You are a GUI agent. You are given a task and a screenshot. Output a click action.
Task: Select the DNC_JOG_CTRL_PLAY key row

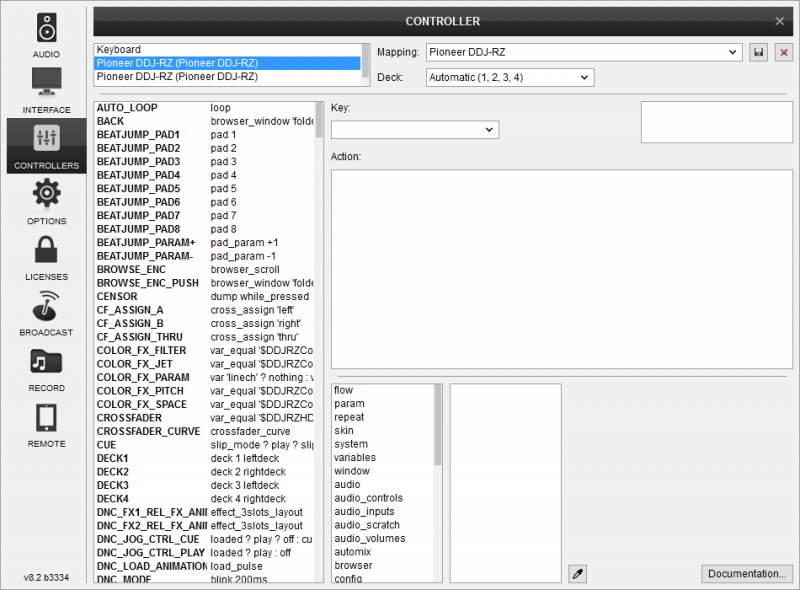pyautogui.click(x=205, y=553)
